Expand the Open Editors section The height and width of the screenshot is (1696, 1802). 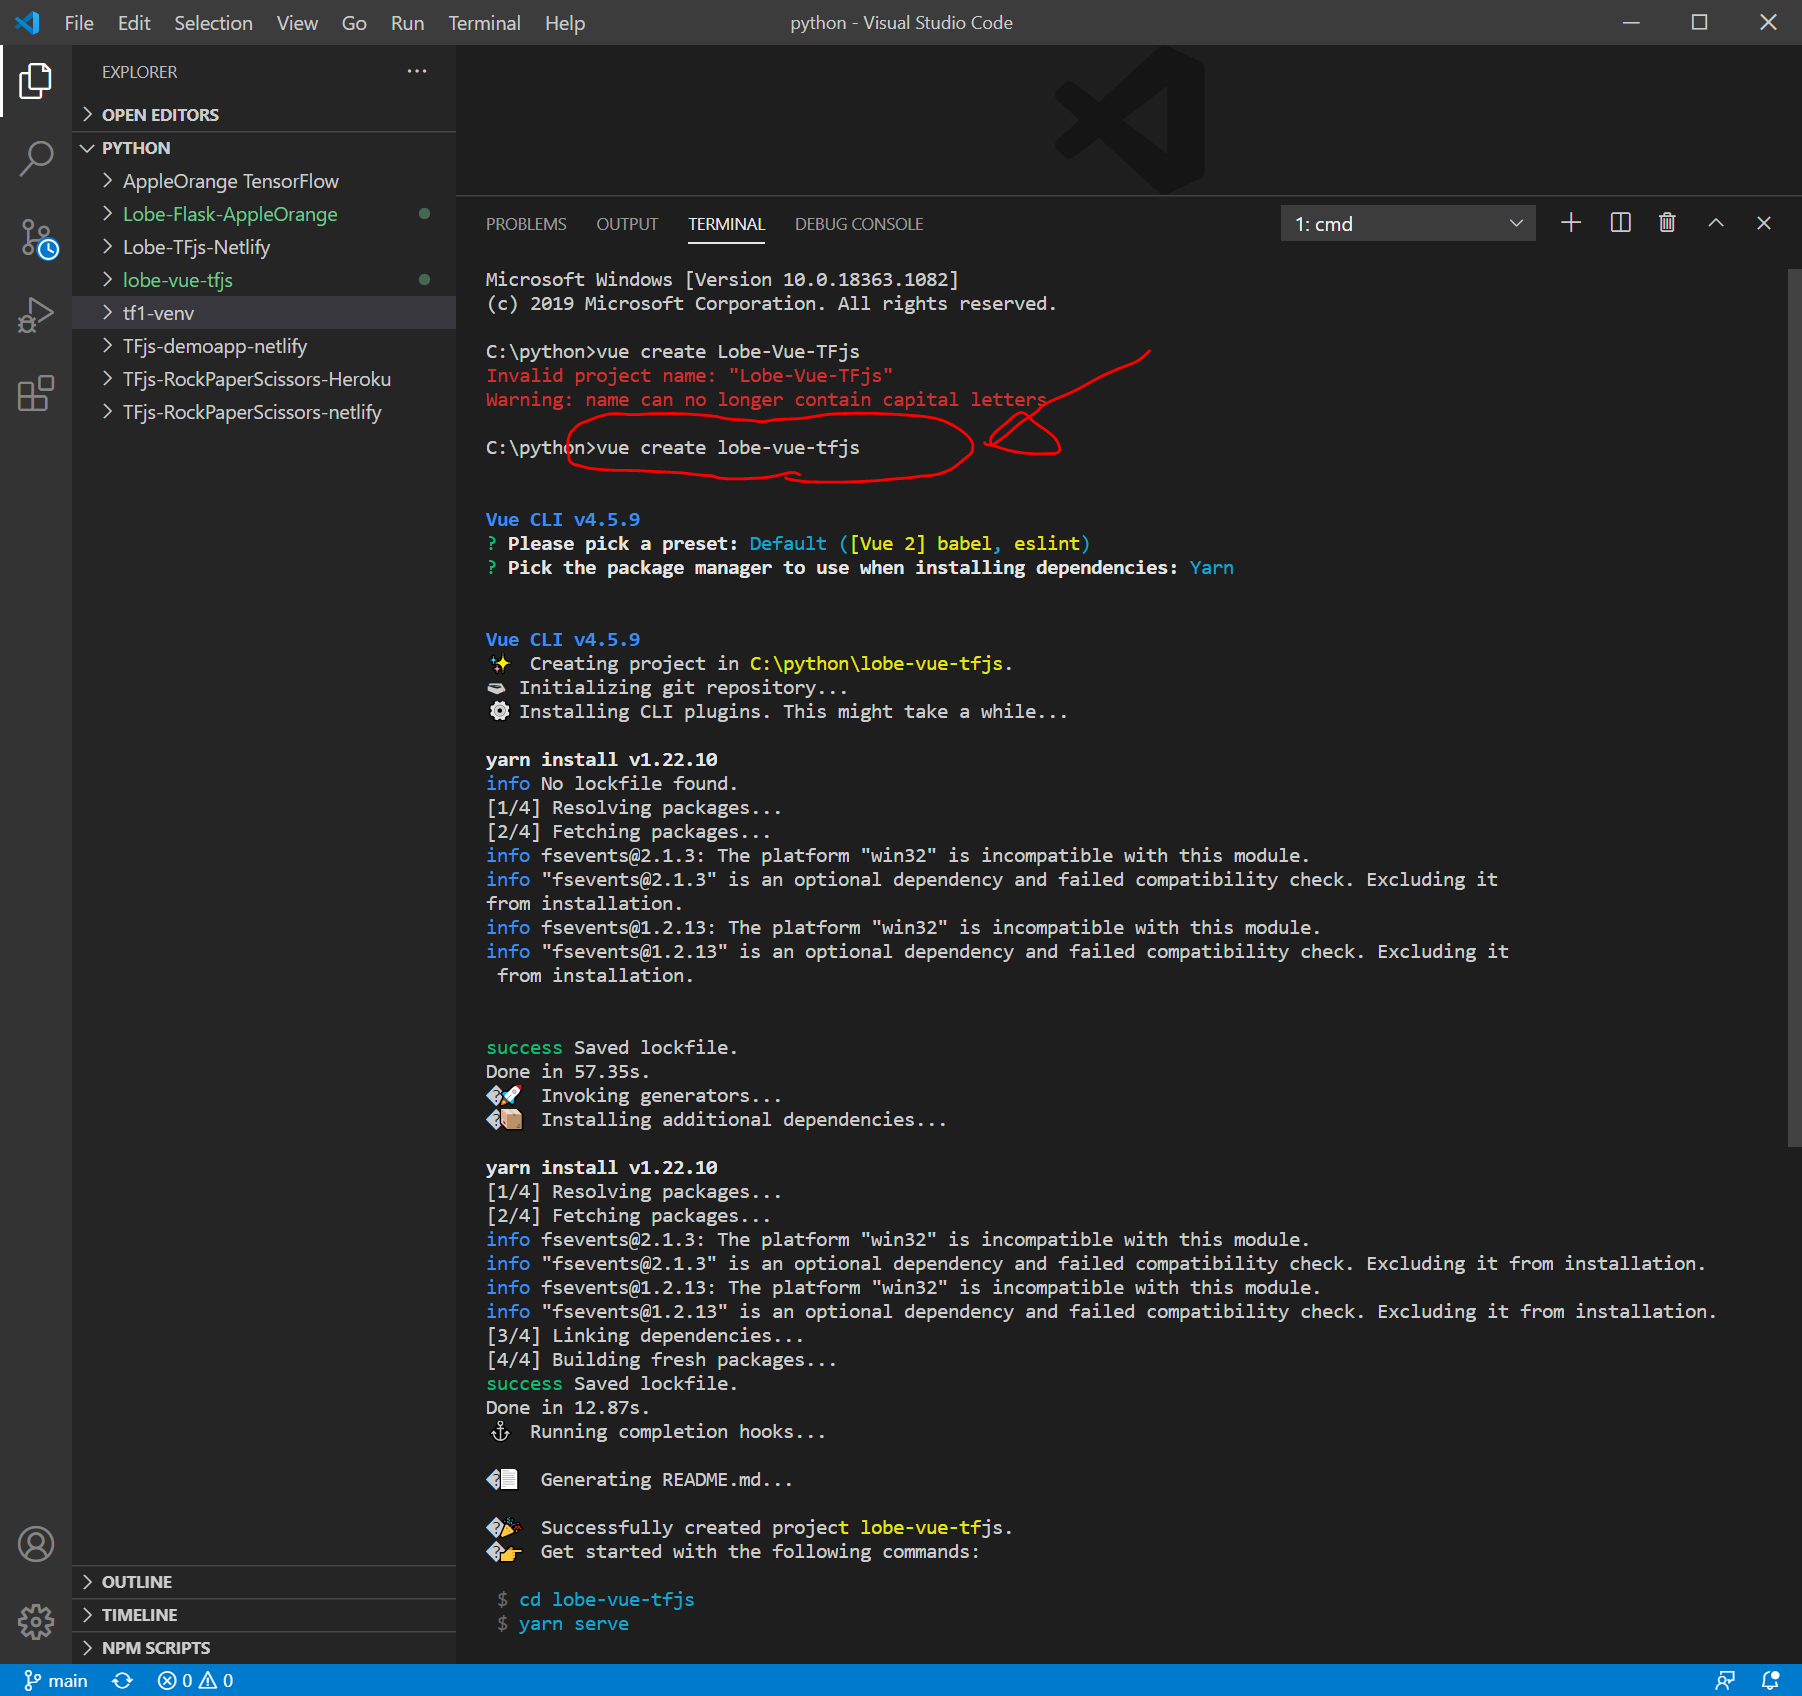tap(266, 115)
